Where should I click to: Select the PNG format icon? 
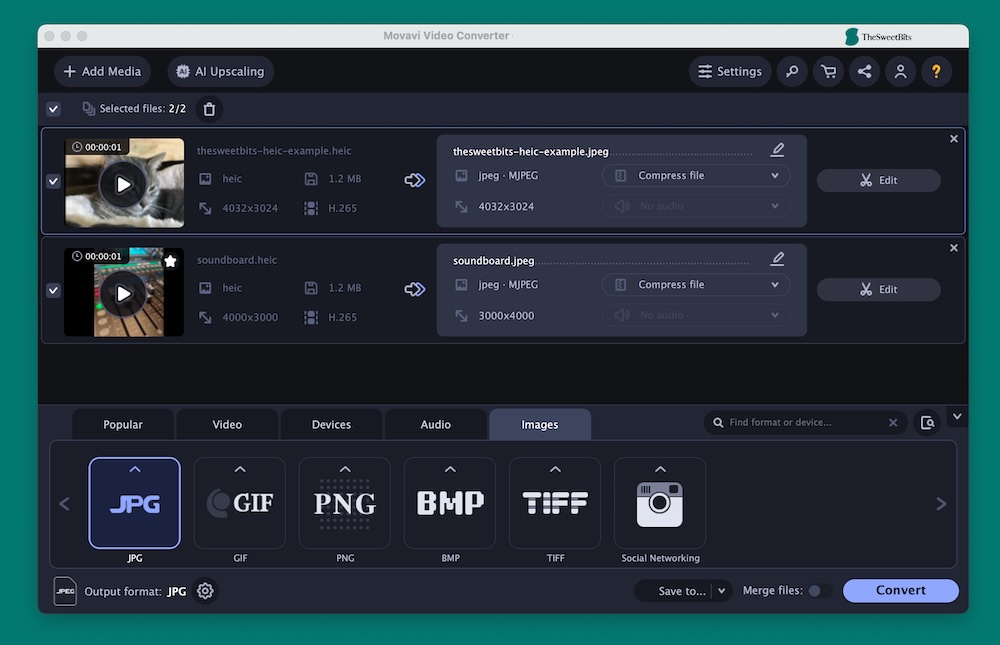[x=345, y=503]
